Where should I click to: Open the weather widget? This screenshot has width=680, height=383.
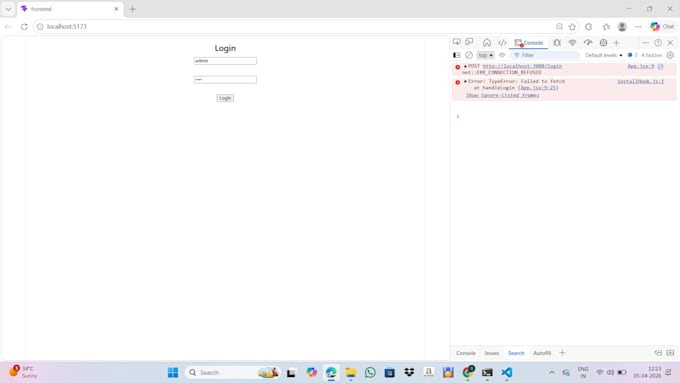pyautogui.click(x=23, y=372)
